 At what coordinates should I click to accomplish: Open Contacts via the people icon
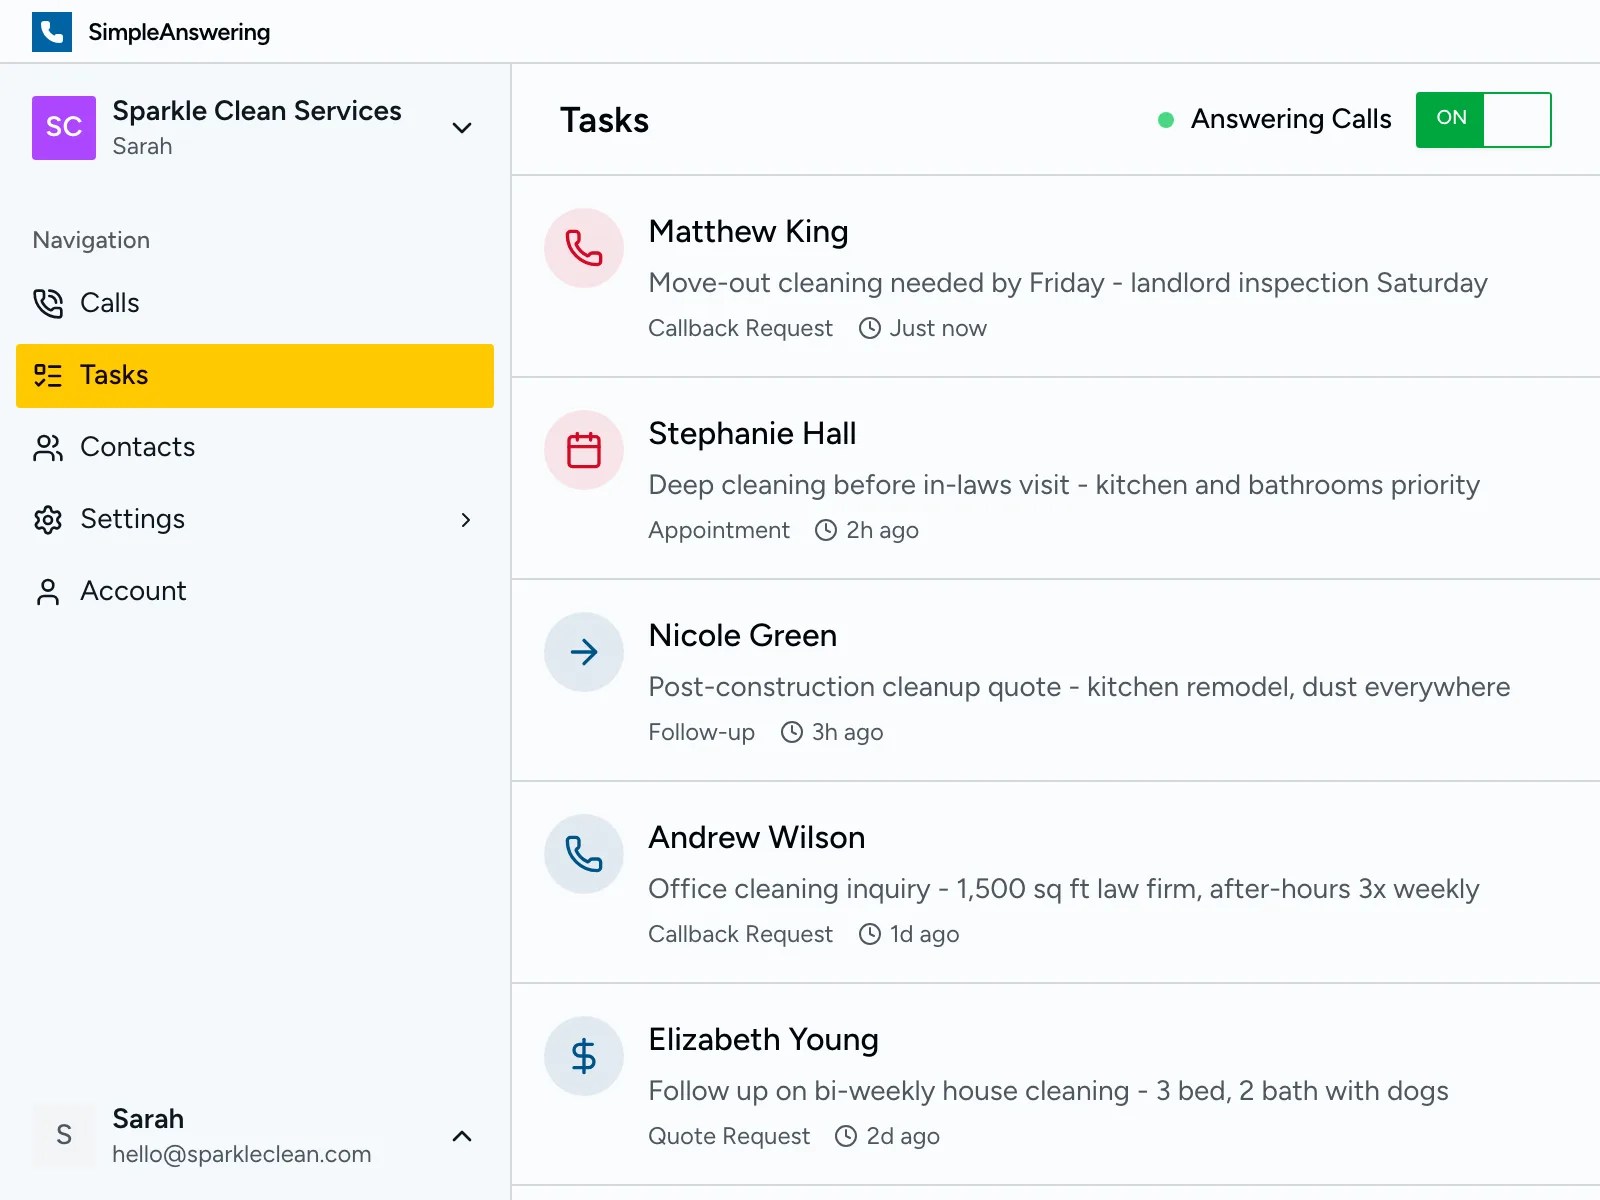(x=48, y=447)
